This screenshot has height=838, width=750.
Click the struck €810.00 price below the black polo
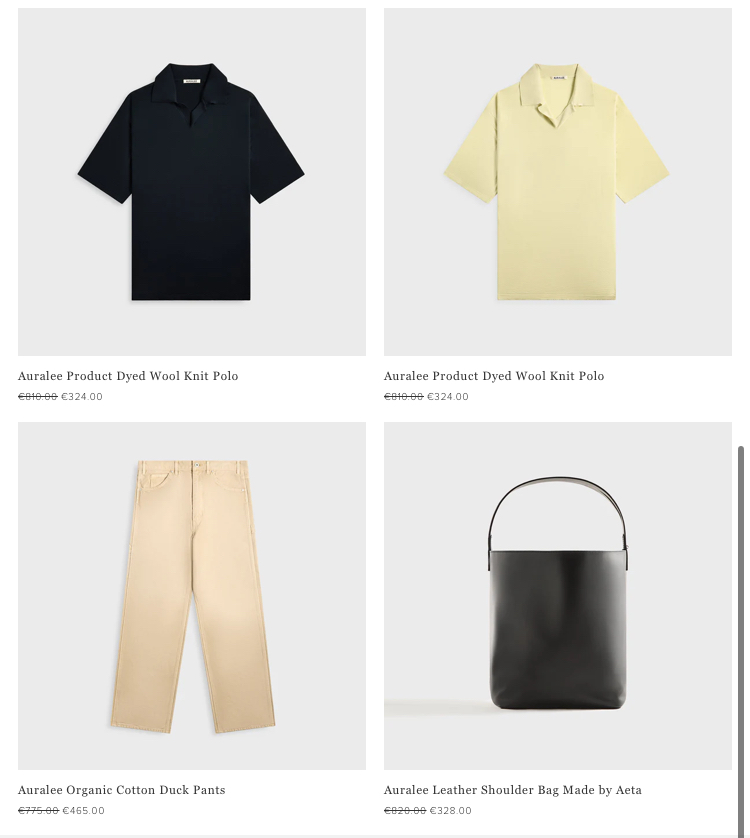coord(38,397)
